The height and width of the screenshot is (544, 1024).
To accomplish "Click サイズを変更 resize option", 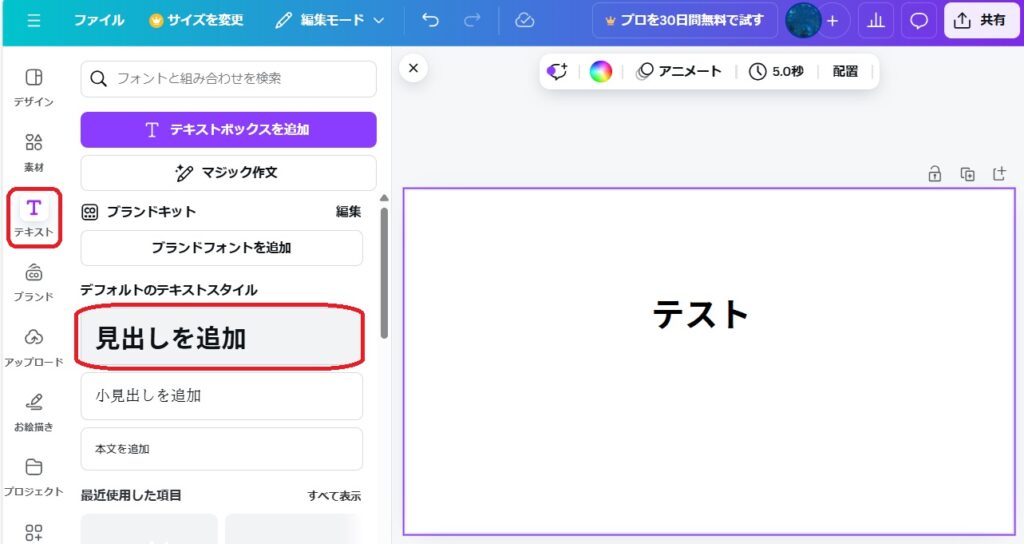I will pyautogui.click(x=197, y=20).
